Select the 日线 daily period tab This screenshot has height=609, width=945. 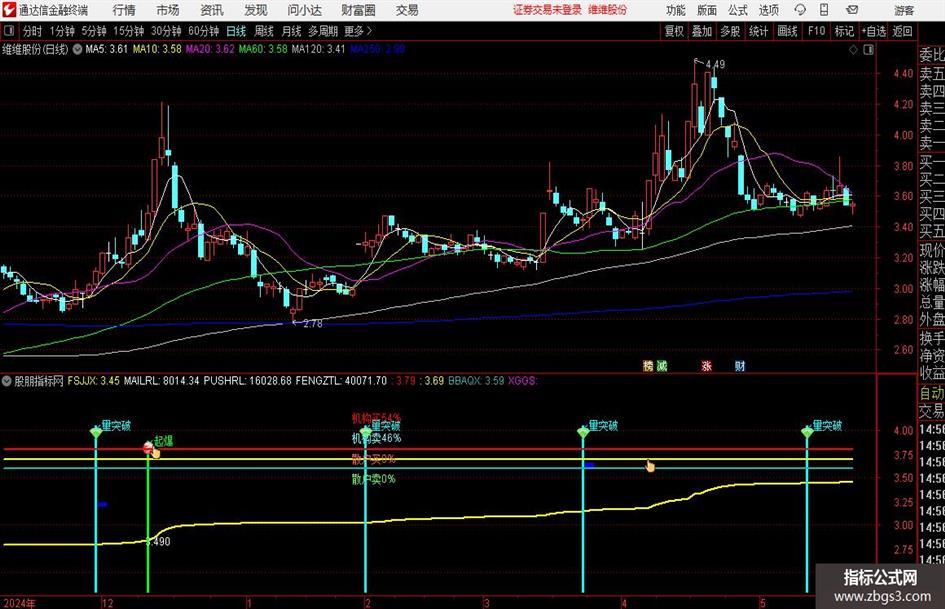click(x=236, y=31)
